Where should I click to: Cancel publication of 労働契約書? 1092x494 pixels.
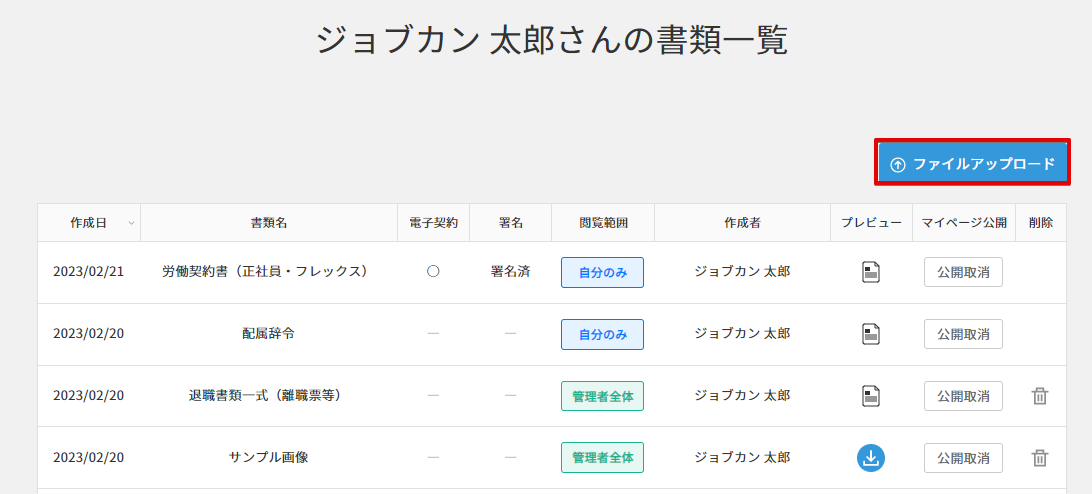963,272
